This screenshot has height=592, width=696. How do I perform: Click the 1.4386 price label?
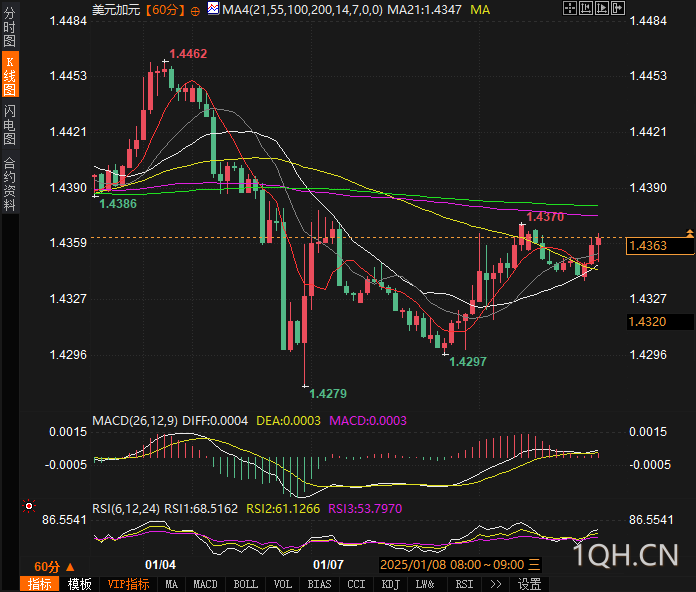pos(118,204)
